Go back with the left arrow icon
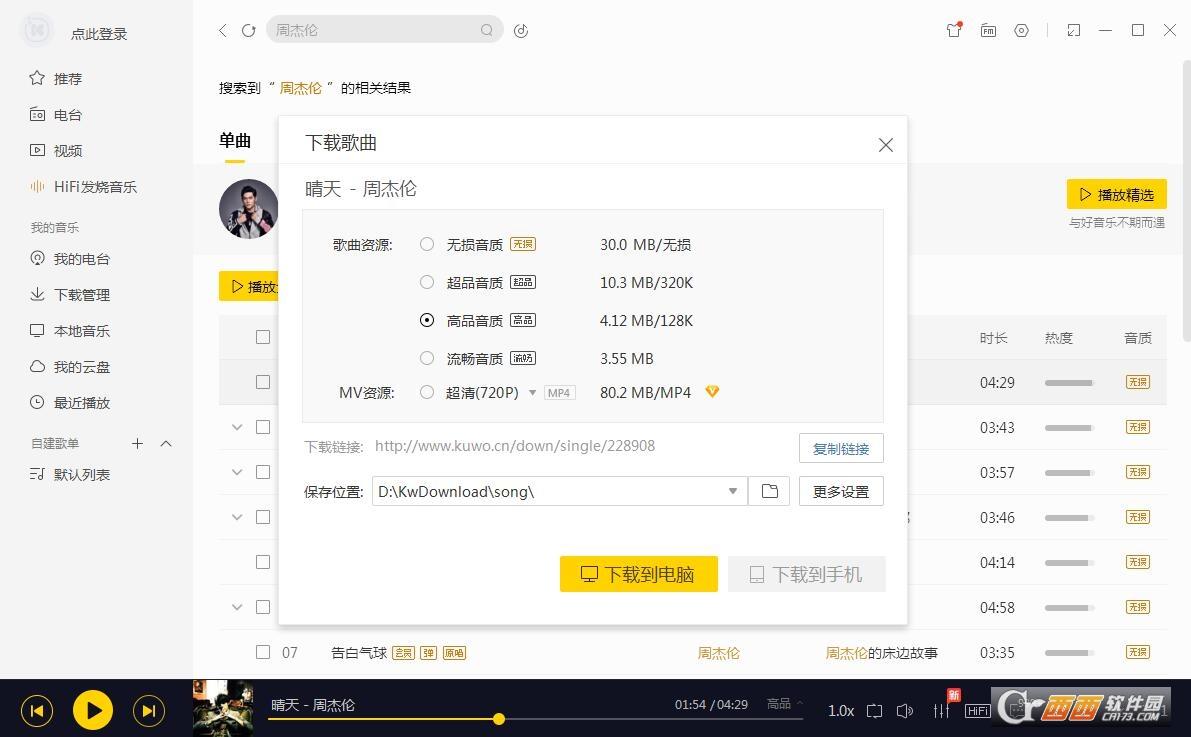 pos(223,30)
